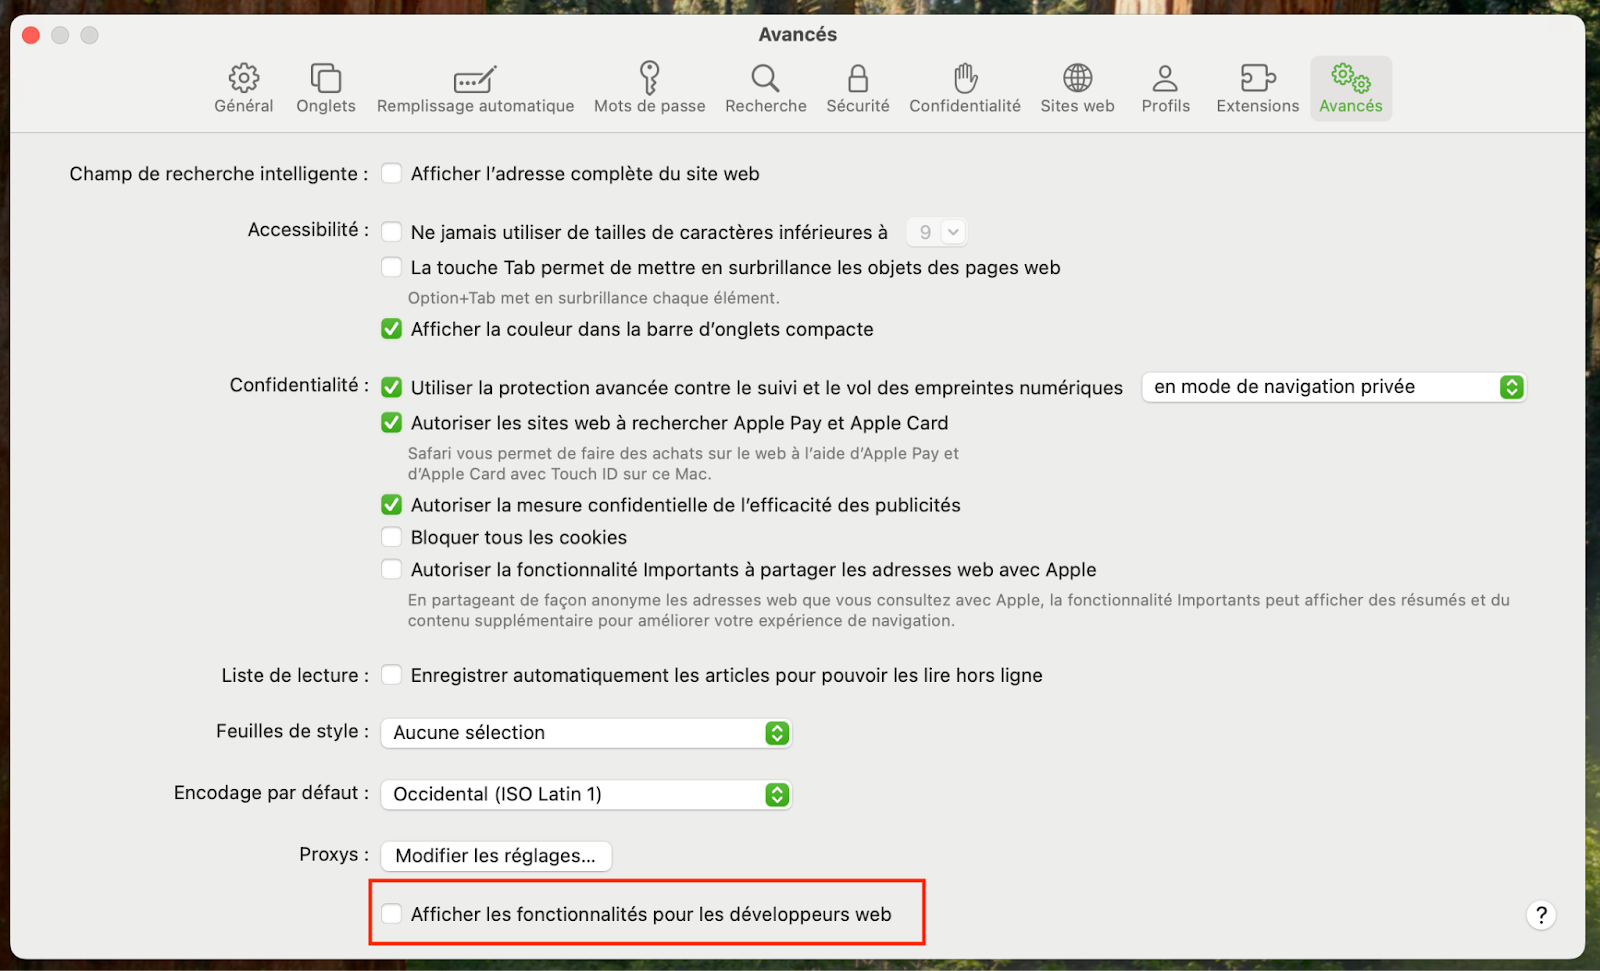This screenshot has width=1600, height=971.
Task: Check Afficher les fonctionnalités pour les développeurs web
Action: (391, 913)
